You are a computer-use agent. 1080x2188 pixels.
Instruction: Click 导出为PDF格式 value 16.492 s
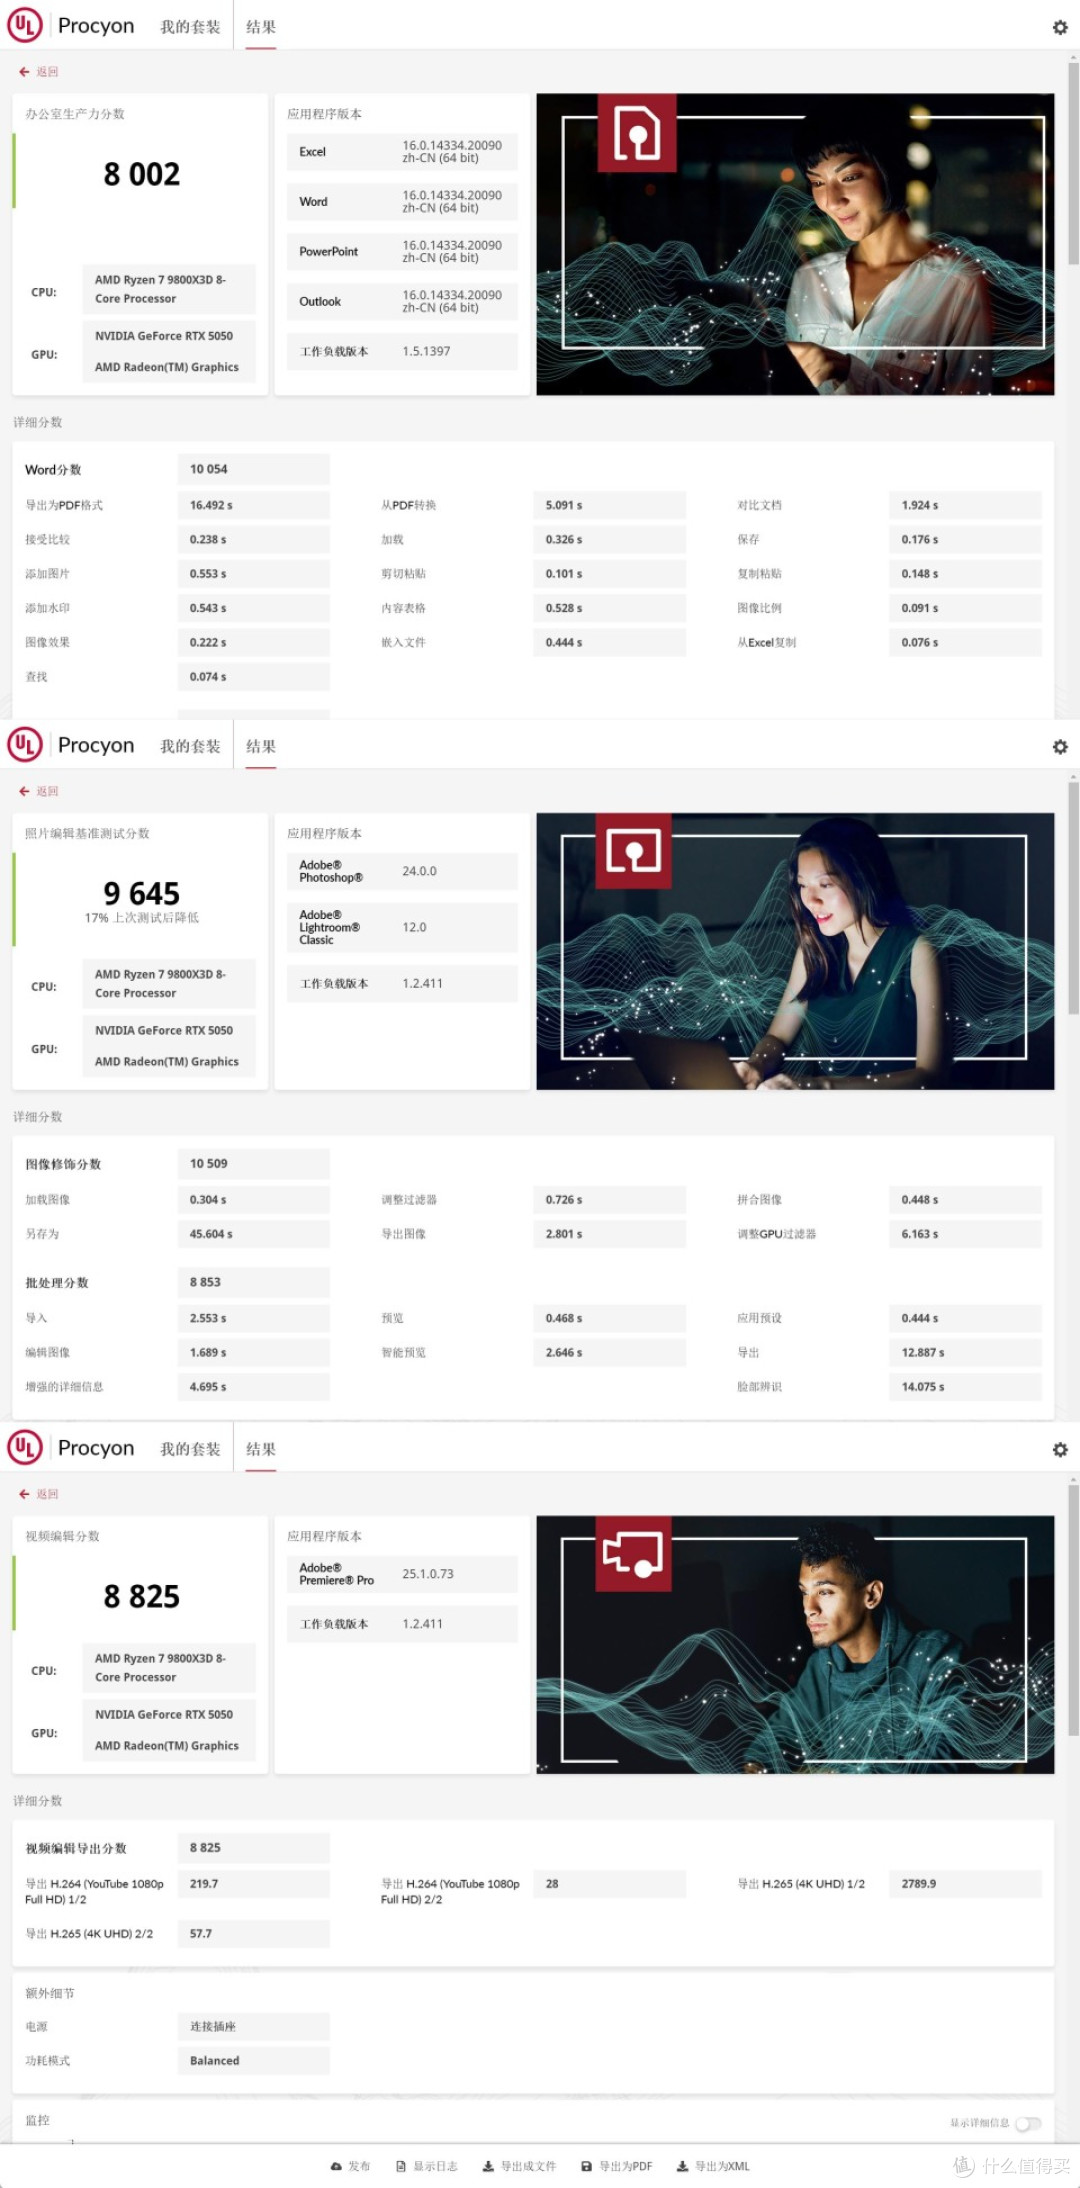[x=253, y=505]
